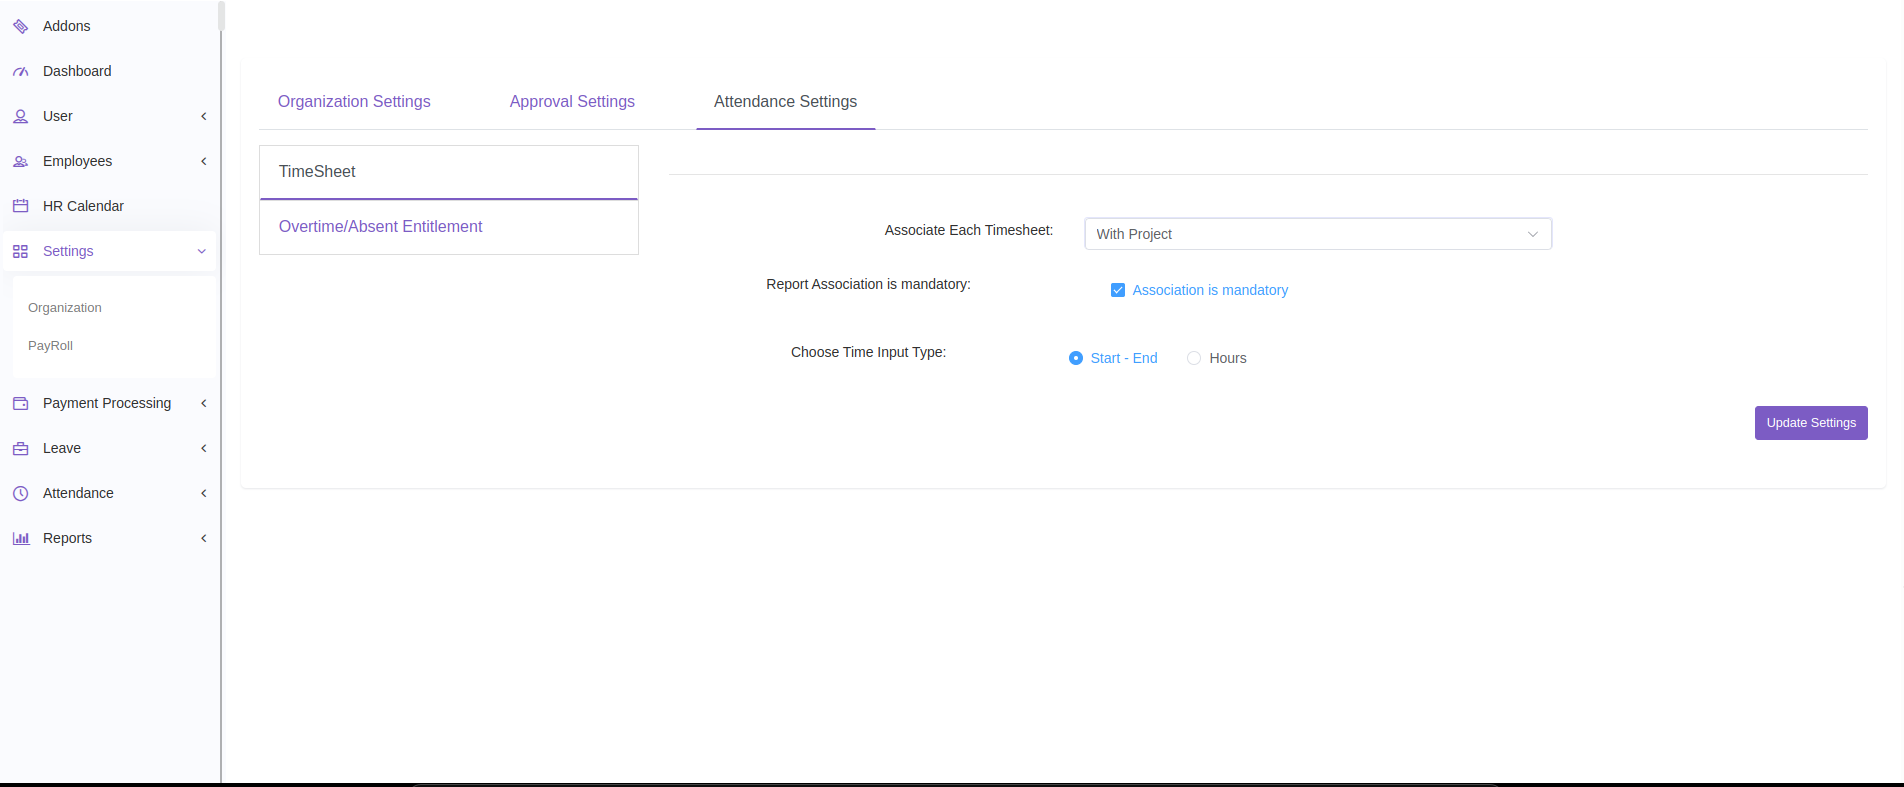Uncheck the Association is mandatory checkbox
The width and height of the screenshot is (1904, 787).
point(1118,290)
